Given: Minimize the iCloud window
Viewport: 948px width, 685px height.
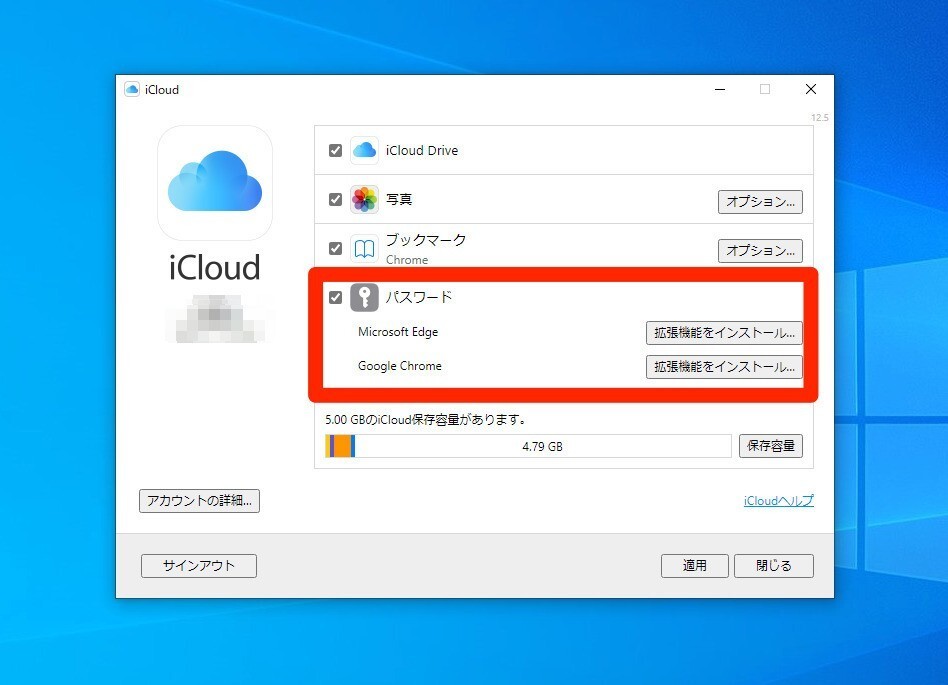Looking at the screenshot, I should pos(720,89).
